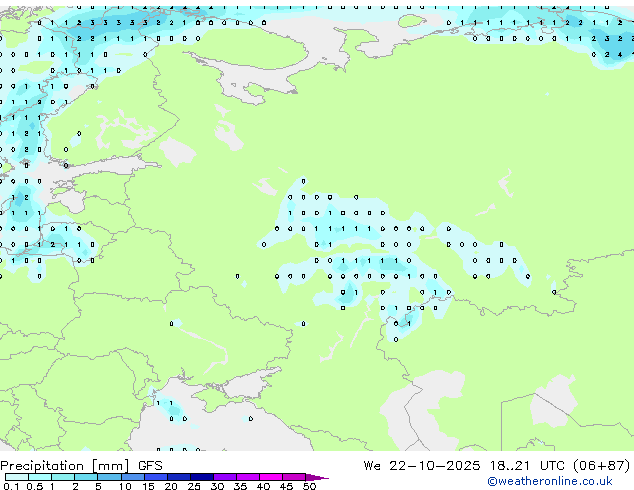The image size is (634, 490).
Task: Click the 45–50 mm legend color swatch
Action: [294, 477]
